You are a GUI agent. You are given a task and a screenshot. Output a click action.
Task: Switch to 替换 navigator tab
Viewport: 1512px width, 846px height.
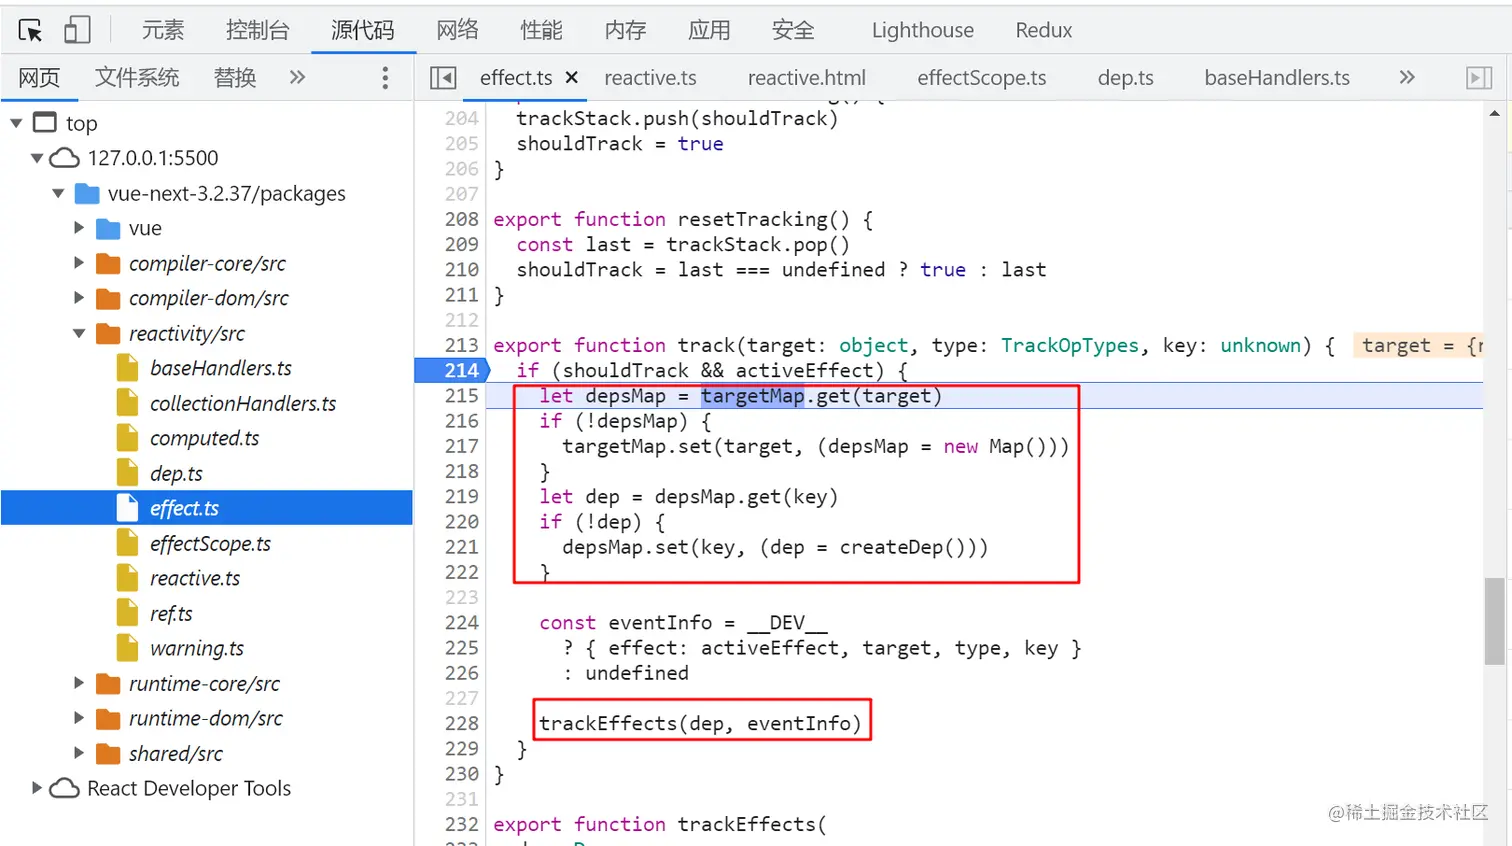point(235,77)
